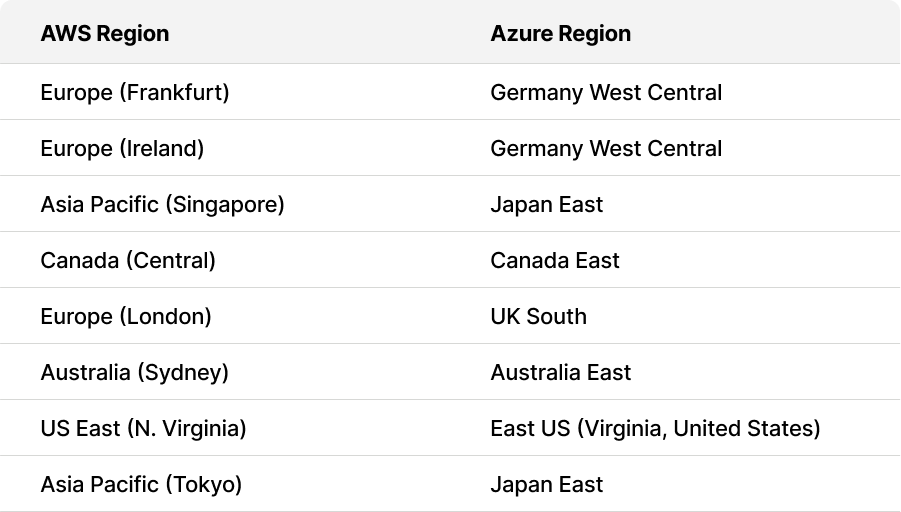Select the Australia (Sydney) cell

pos(135,372)
